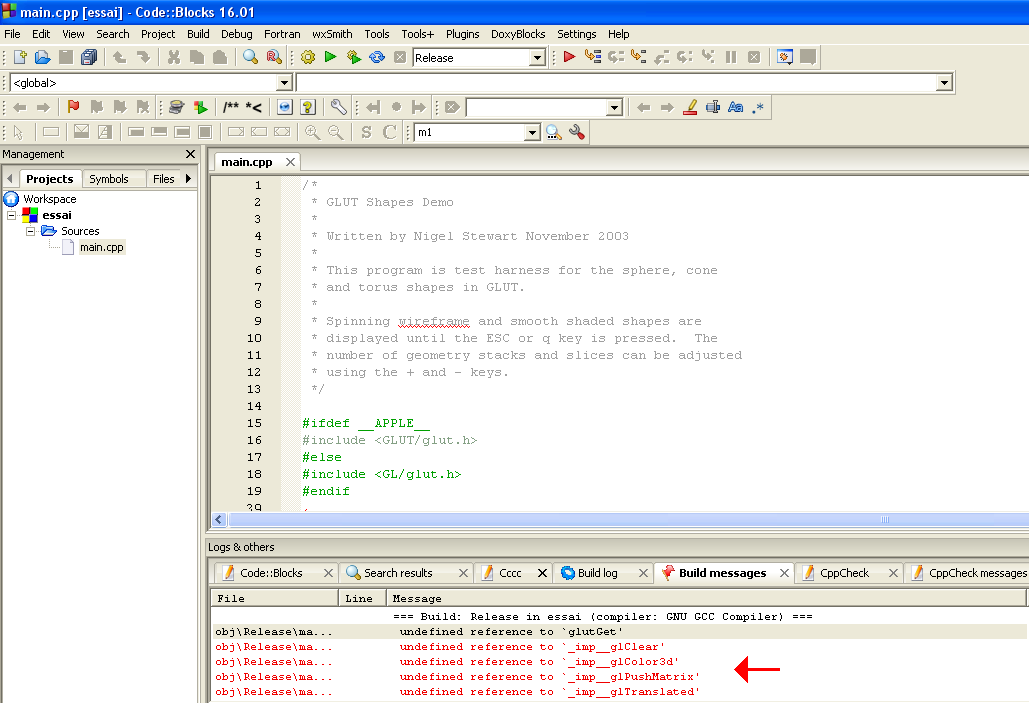Viewport: 1029px width, 703px height.
Task: Close the Build messages tab
Action: [x=784, y=573]
